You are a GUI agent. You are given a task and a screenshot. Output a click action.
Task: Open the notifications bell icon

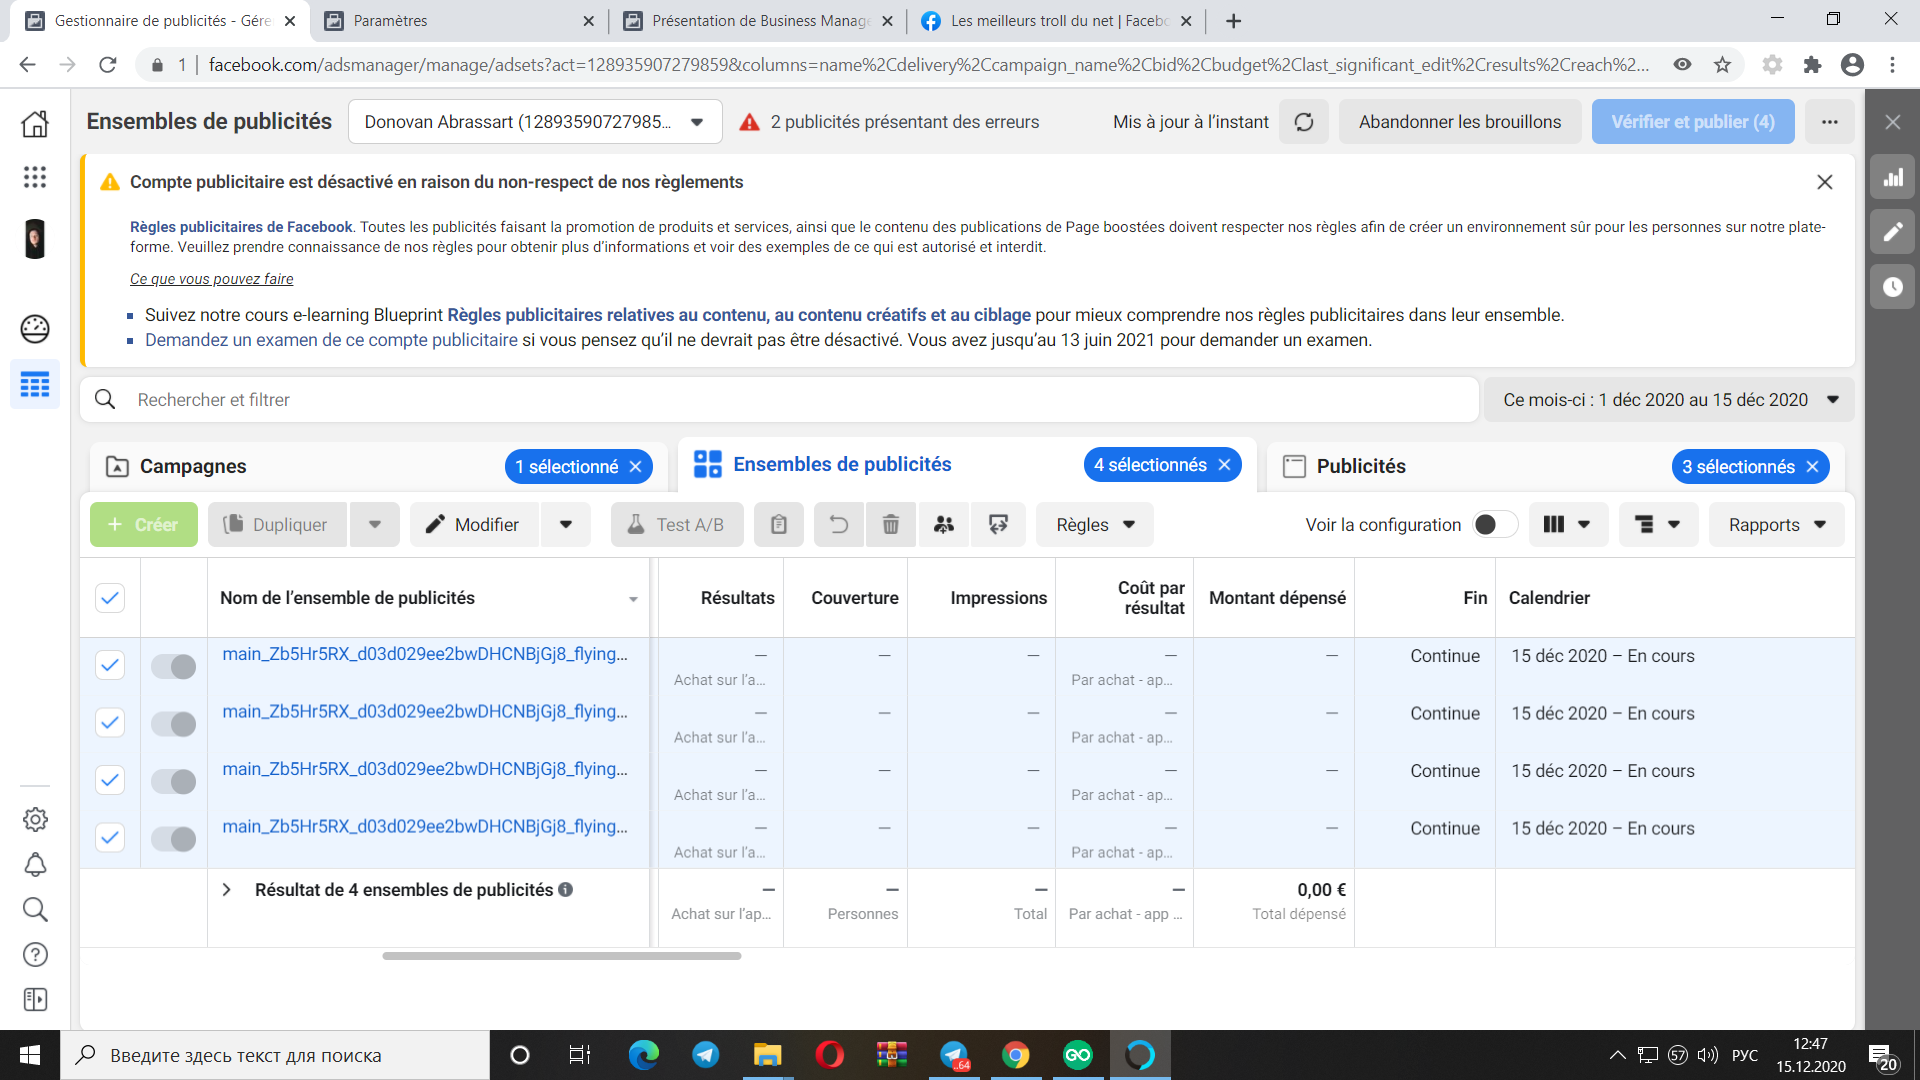tap(35, 865)
